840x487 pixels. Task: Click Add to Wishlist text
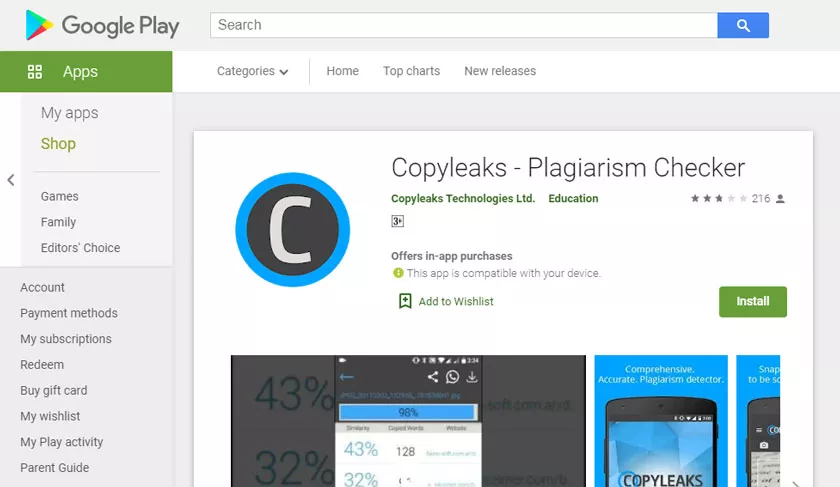(456, 302)
